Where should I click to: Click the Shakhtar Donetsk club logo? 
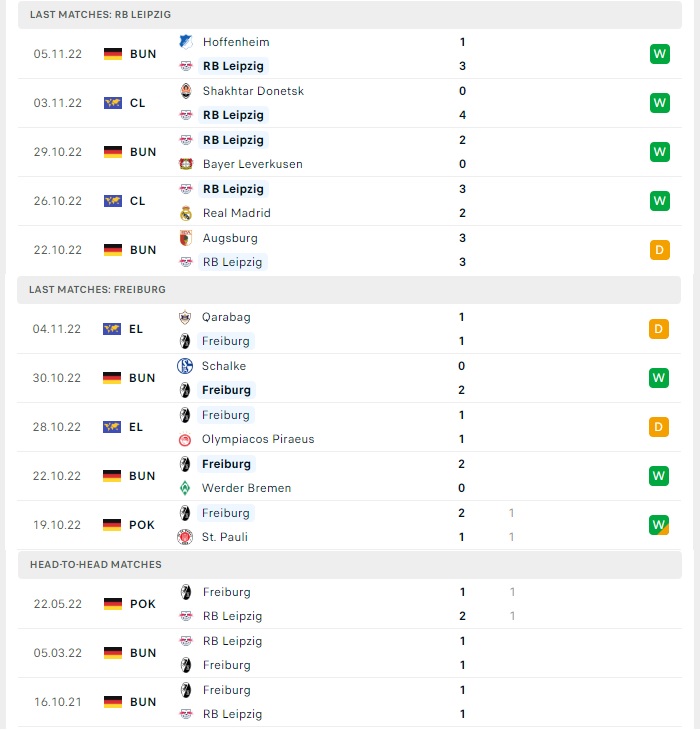pyautogui.click(x=186, y=91)
